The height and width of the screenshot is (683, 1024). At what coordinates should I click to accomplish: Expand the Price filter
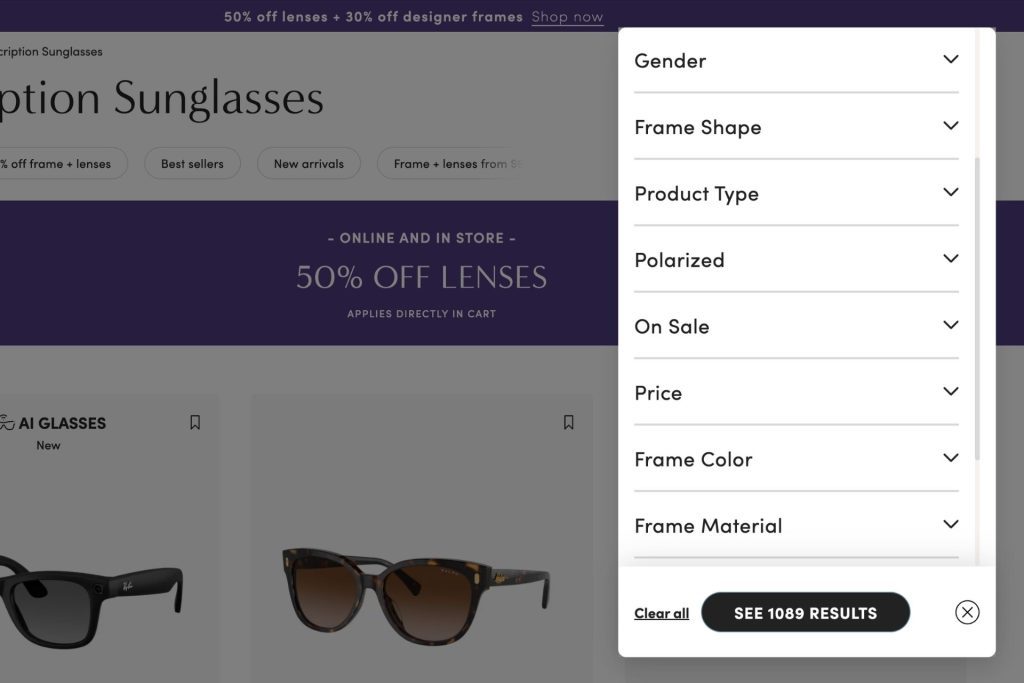point(796,393)
